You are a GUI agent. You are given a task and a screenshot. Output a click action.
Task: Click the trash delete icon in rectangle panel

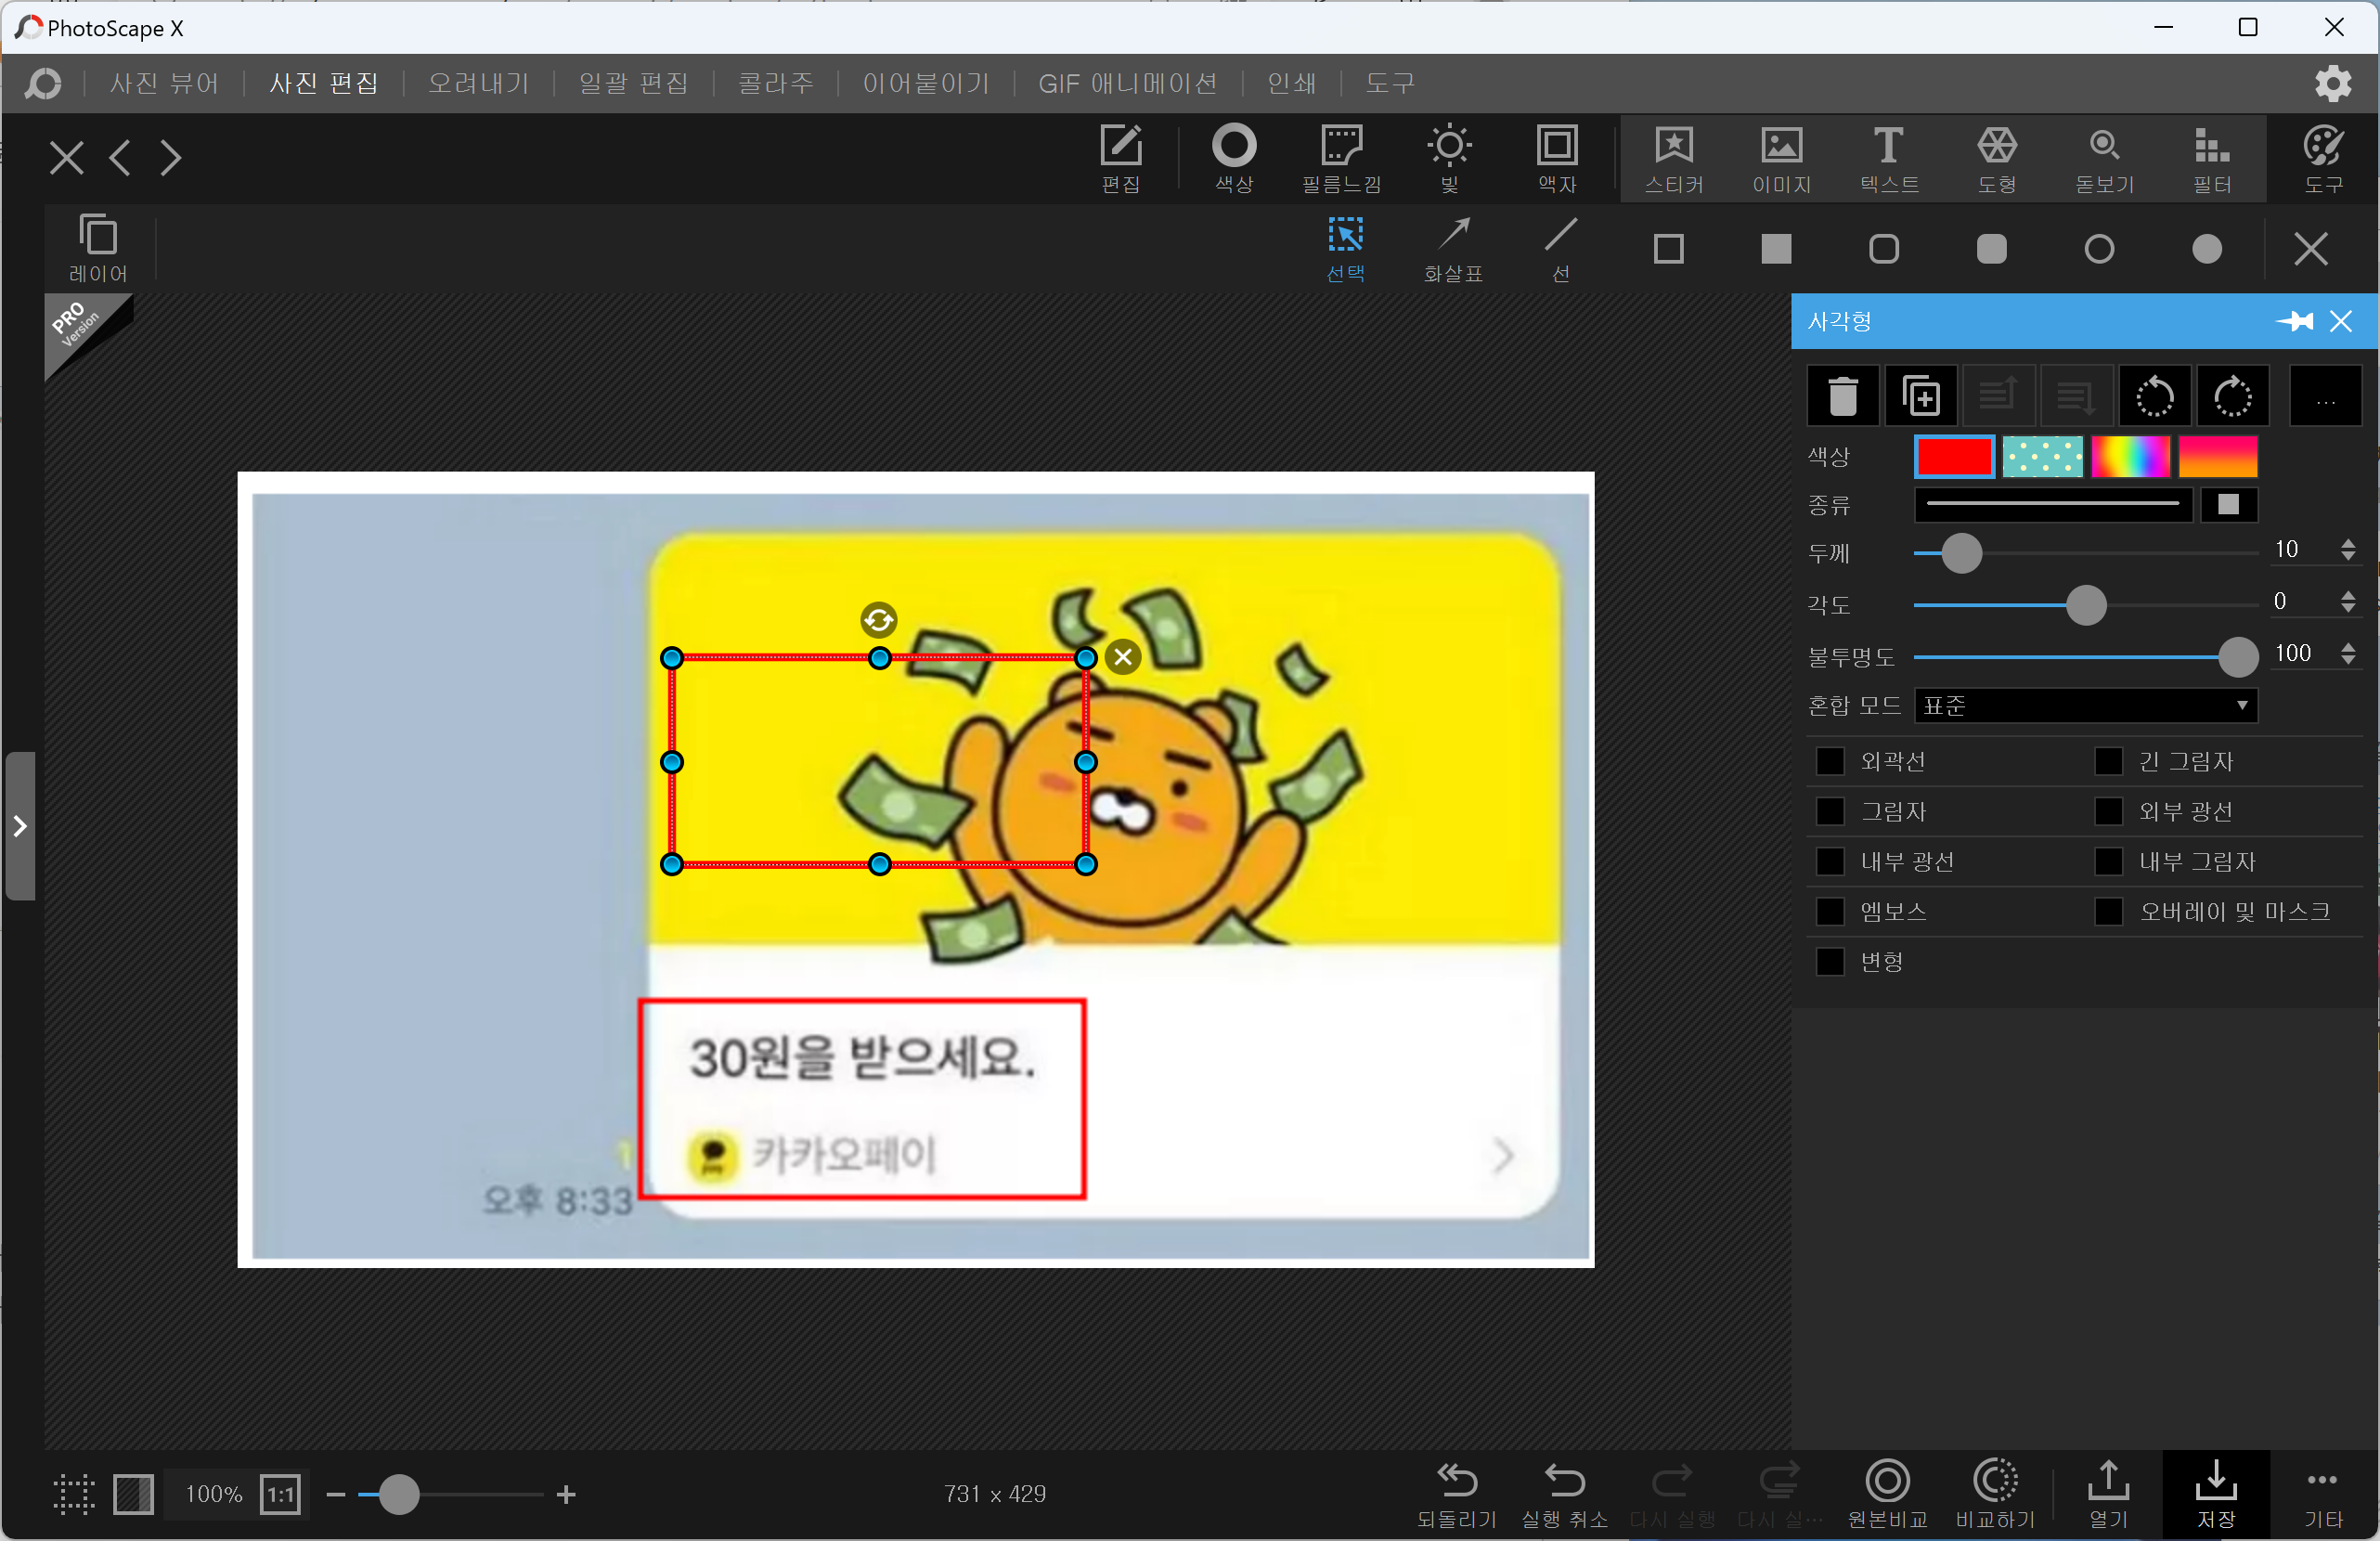[x=1842, y=397]
